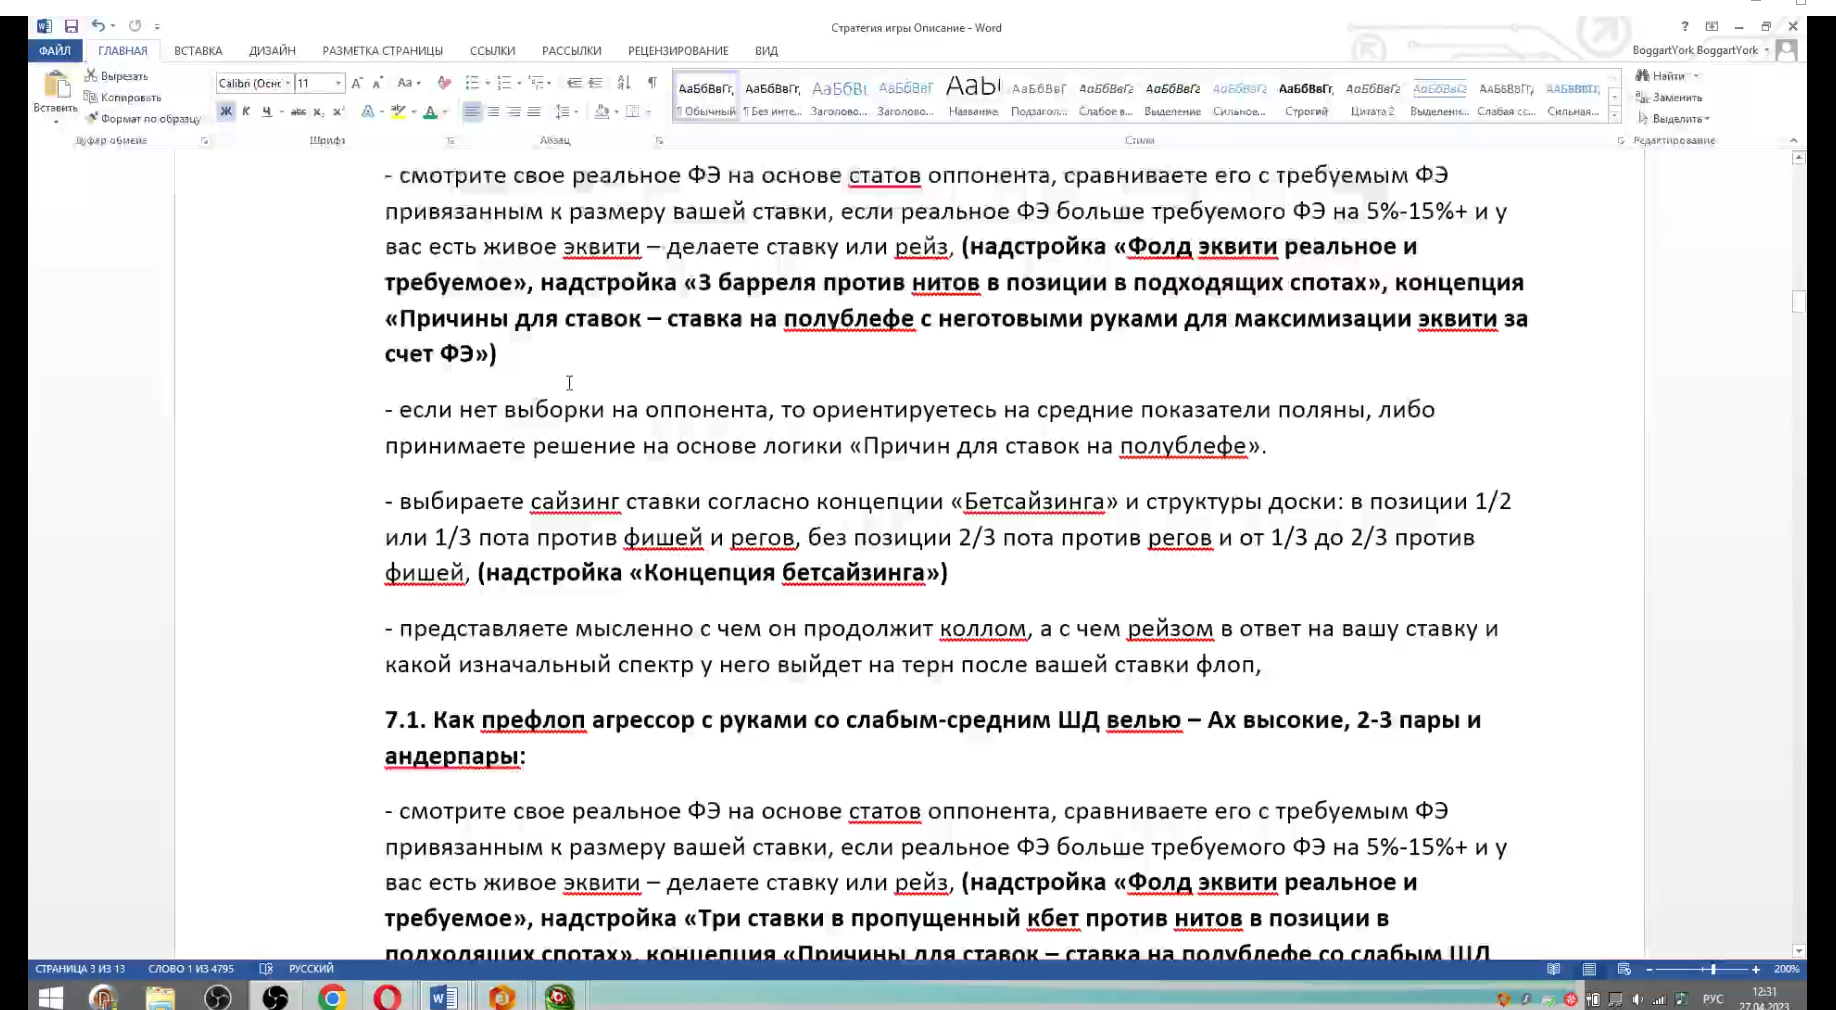Image resolution: width=1836 pixels, height=1010 pixels.
Task: Click the font color A button
Action: point(430,111)
